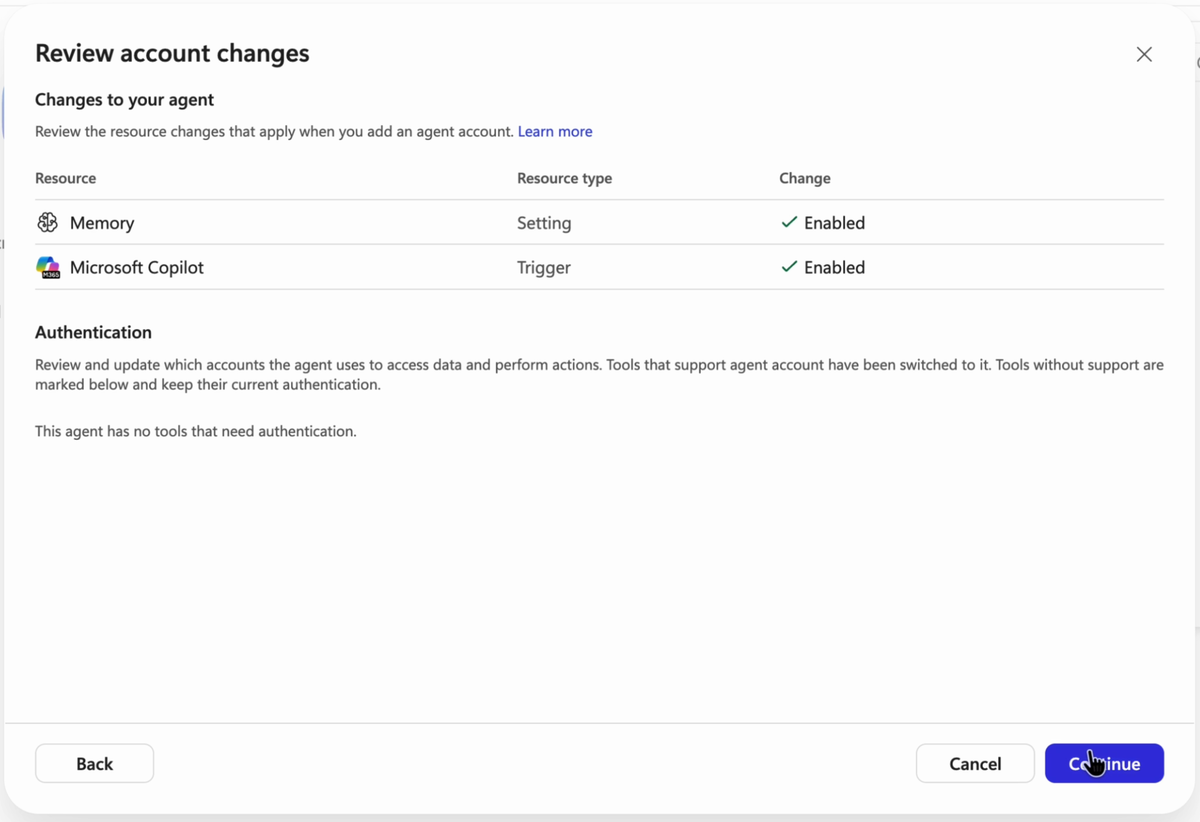1200x822 pixels.
Task: Click the Memory brain icon
Action: pos(48,222)
